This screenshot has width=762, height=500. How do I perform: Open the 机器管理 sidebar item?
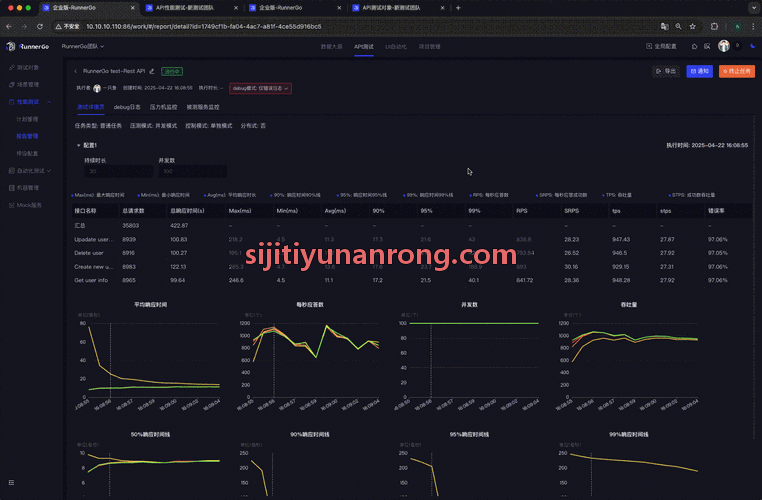(x=24, y=188)
